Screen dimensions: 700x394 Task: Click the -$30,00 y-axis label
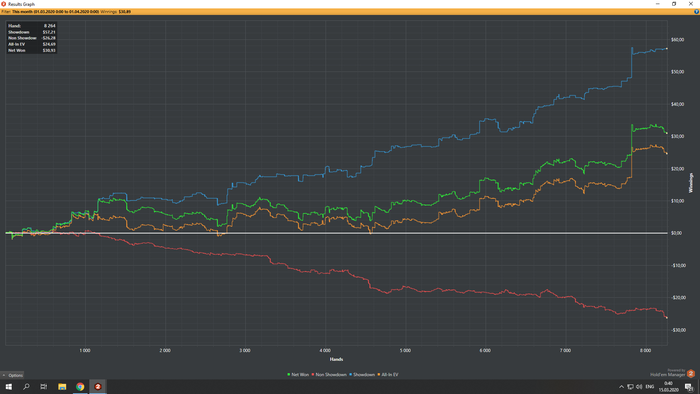coord(678,330)
